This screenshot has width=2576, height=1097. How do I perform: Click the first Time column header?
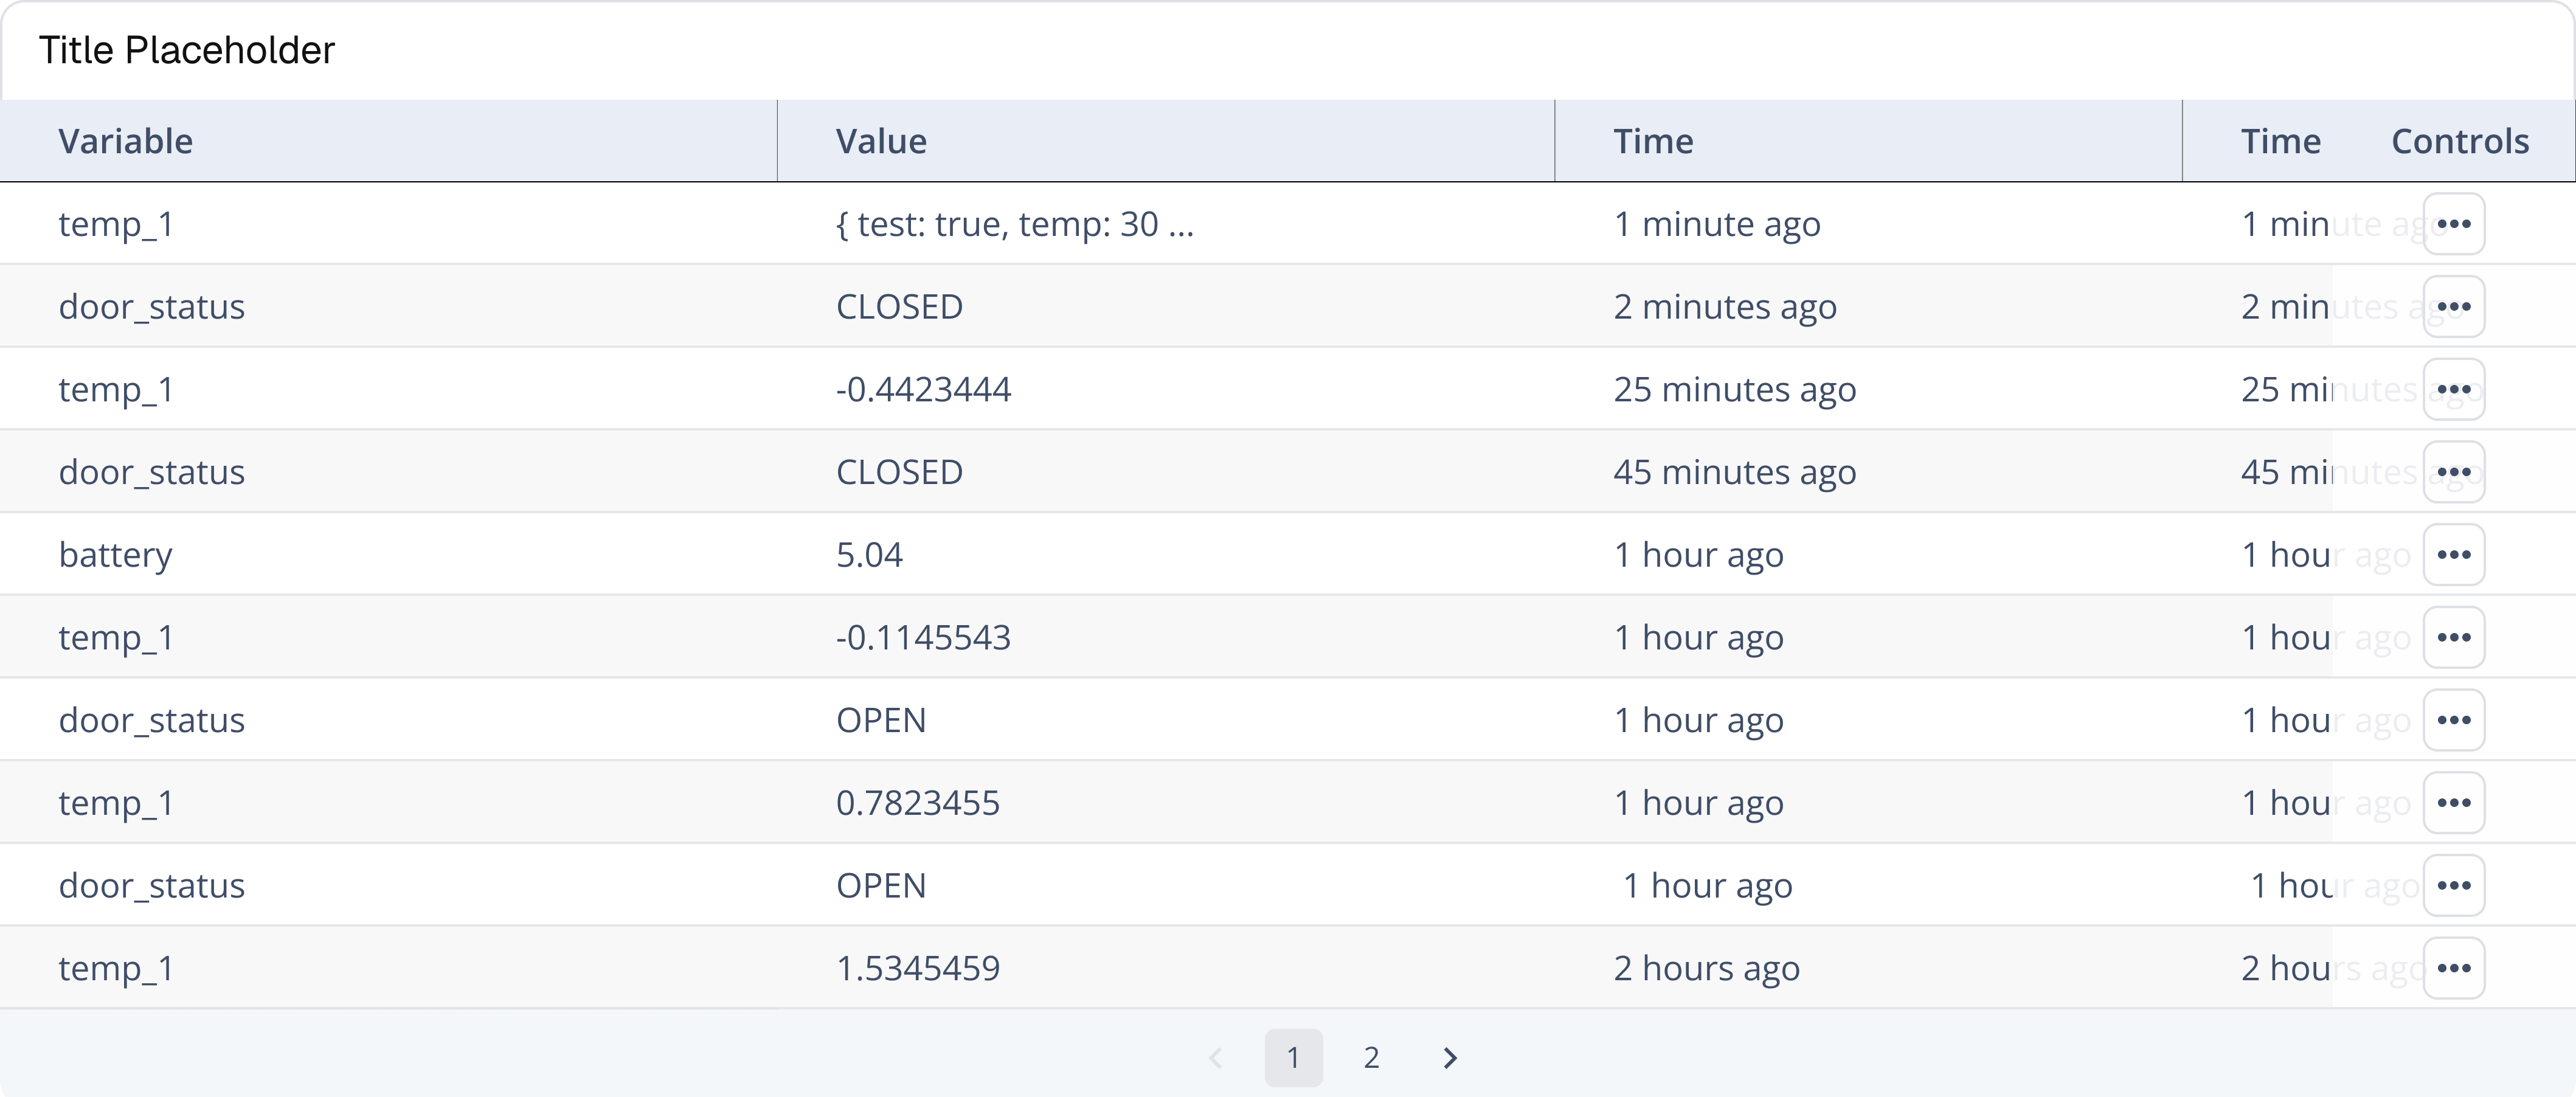point(1653,141)
